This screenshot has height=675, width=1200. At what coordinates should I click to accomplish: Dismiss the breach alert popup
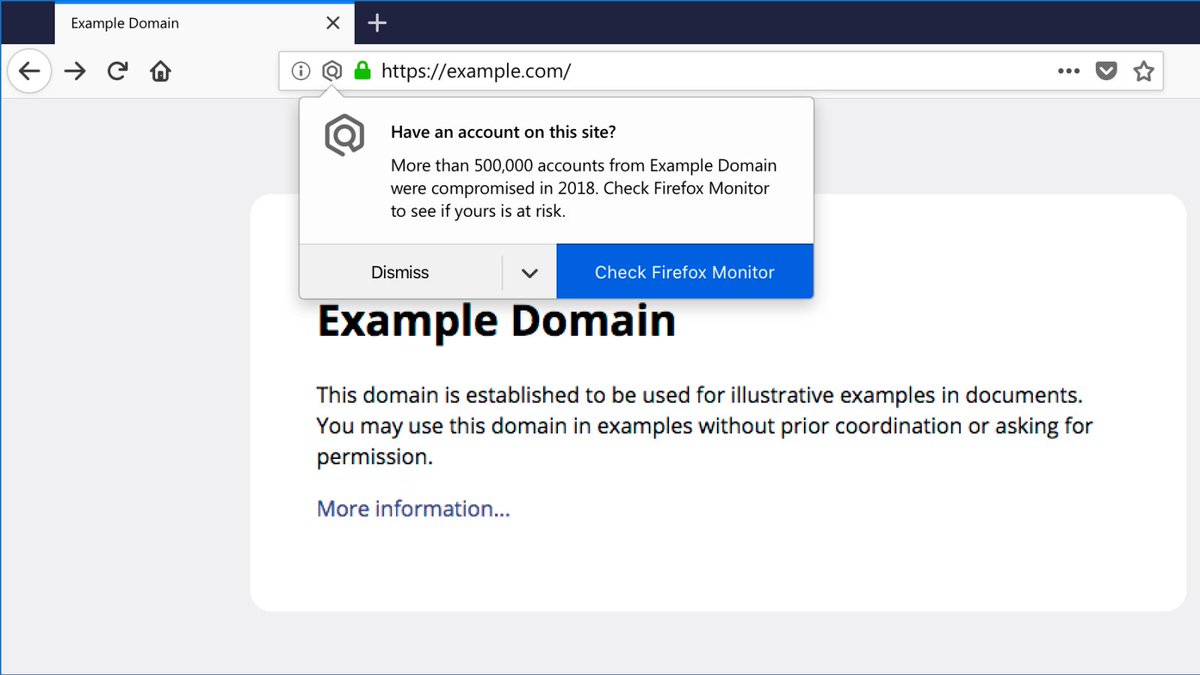click(x=400, y=272)
